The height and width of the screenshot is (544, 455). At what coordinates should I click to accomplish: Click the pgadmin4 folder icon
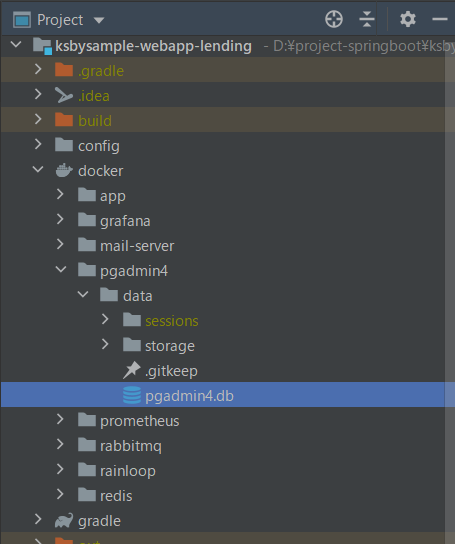87,270
